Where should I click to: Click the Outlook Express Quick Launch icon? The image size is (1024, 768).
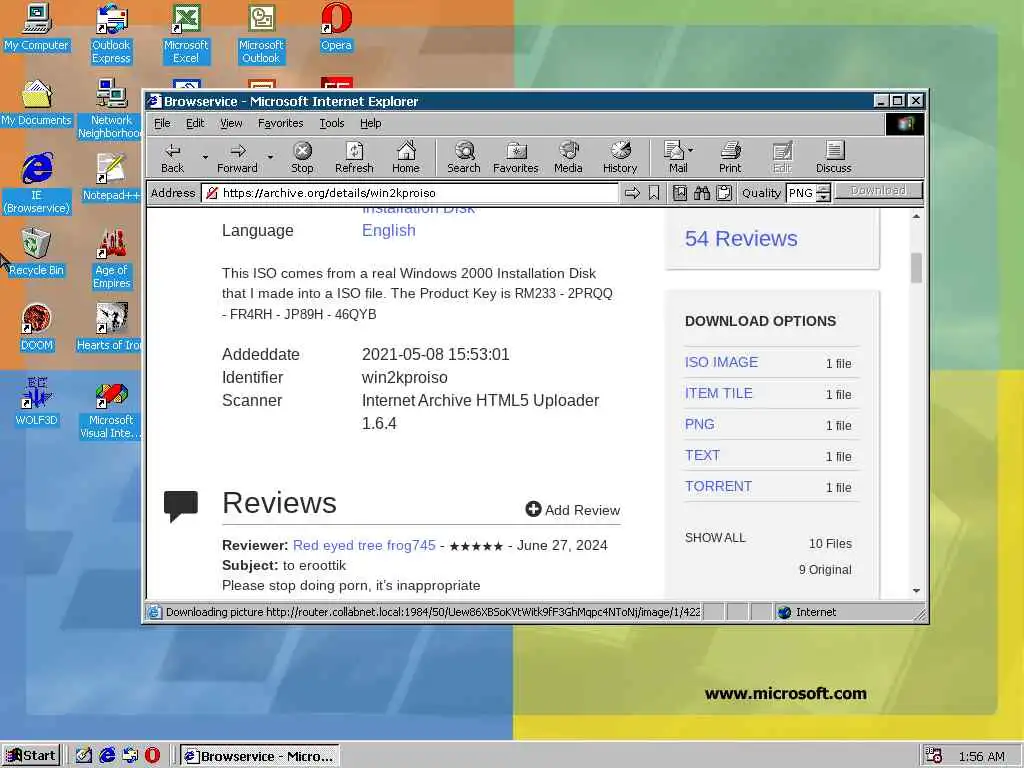[130, 756]
